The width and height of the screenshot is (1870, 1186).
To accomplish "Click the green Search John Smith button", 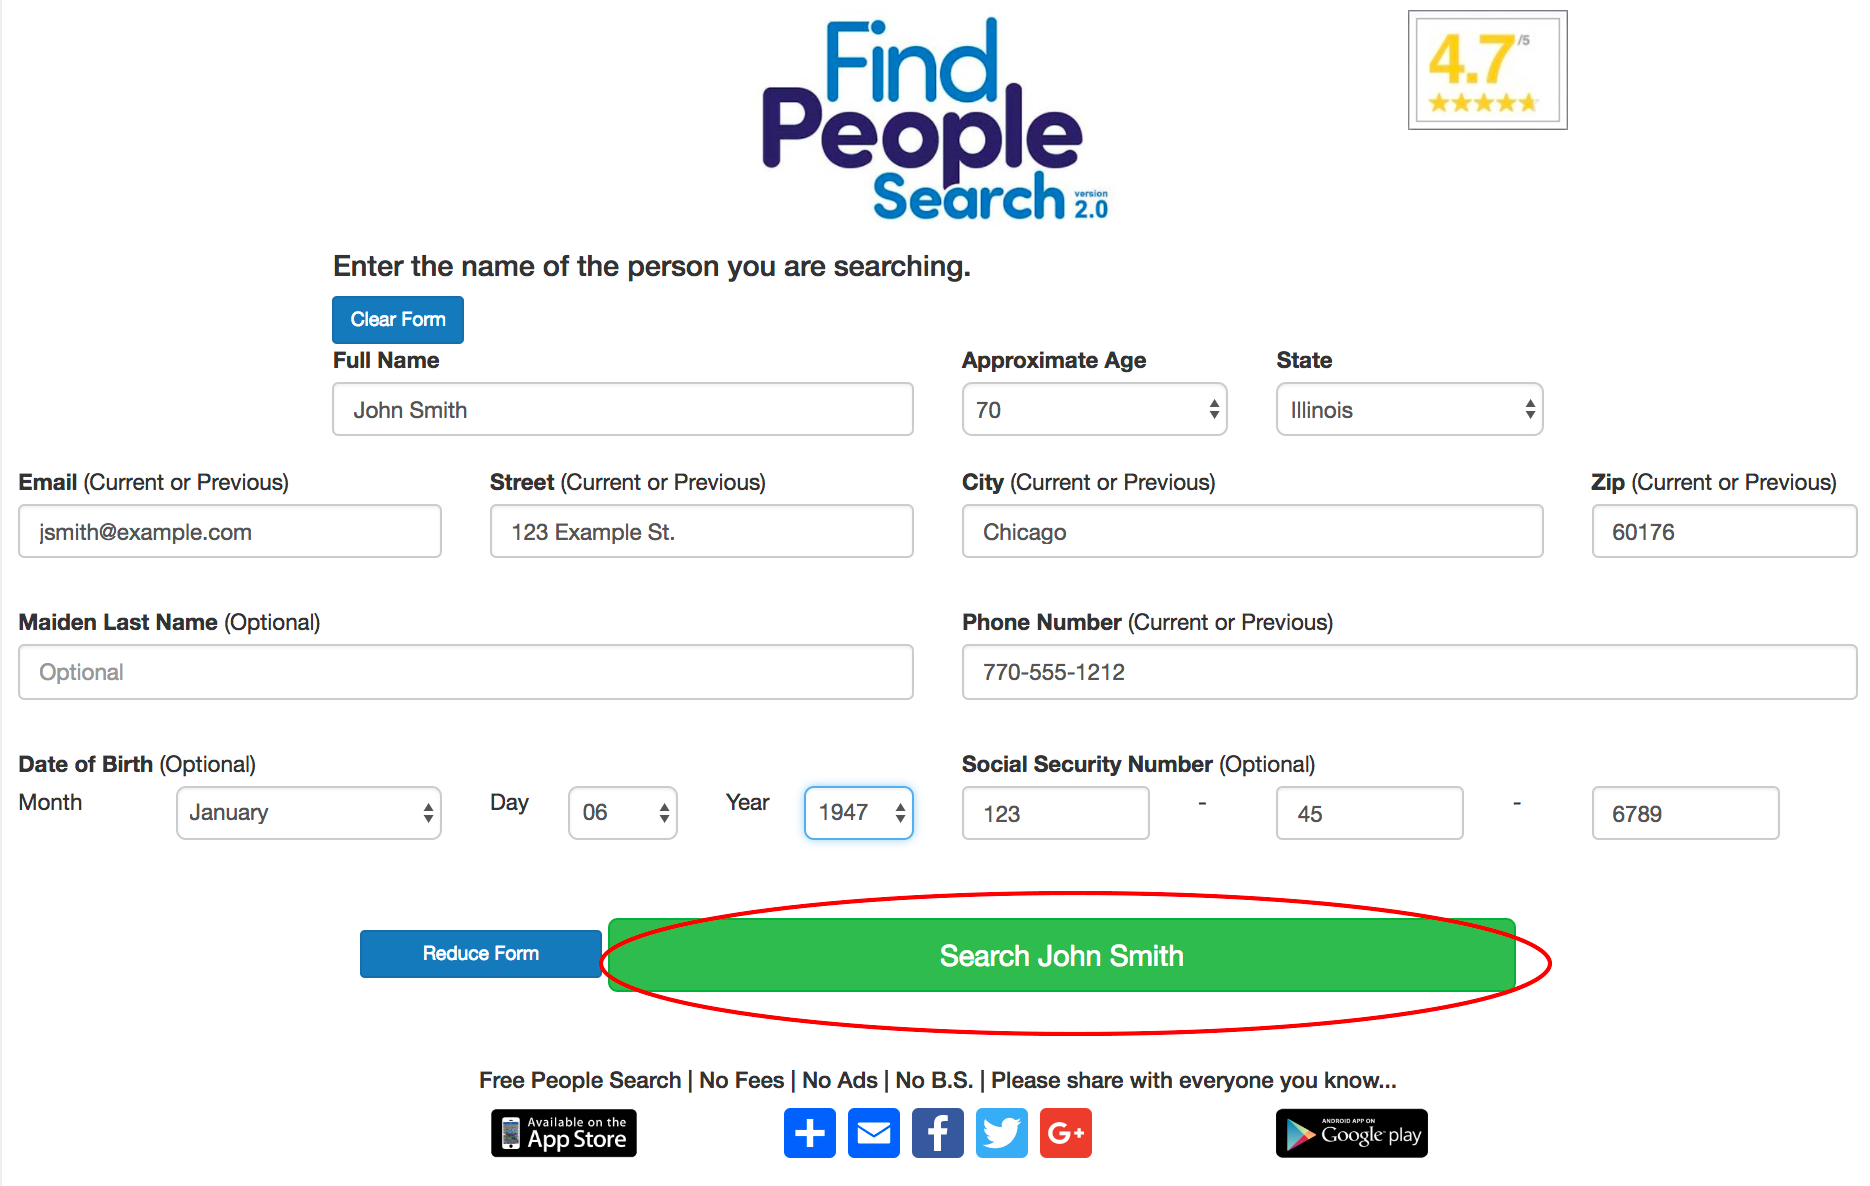I will [1061, 955].
